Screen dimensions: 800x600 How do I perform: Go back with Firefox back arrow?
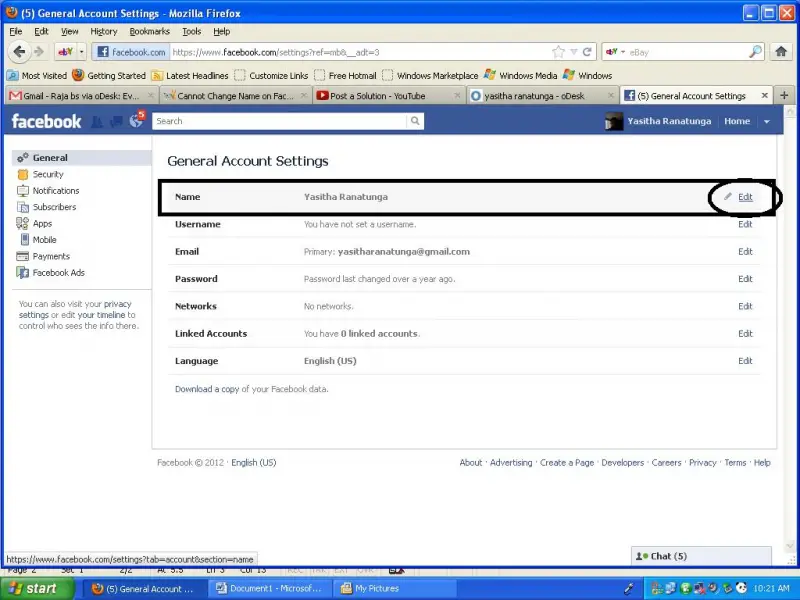click(x=19, y=52)
